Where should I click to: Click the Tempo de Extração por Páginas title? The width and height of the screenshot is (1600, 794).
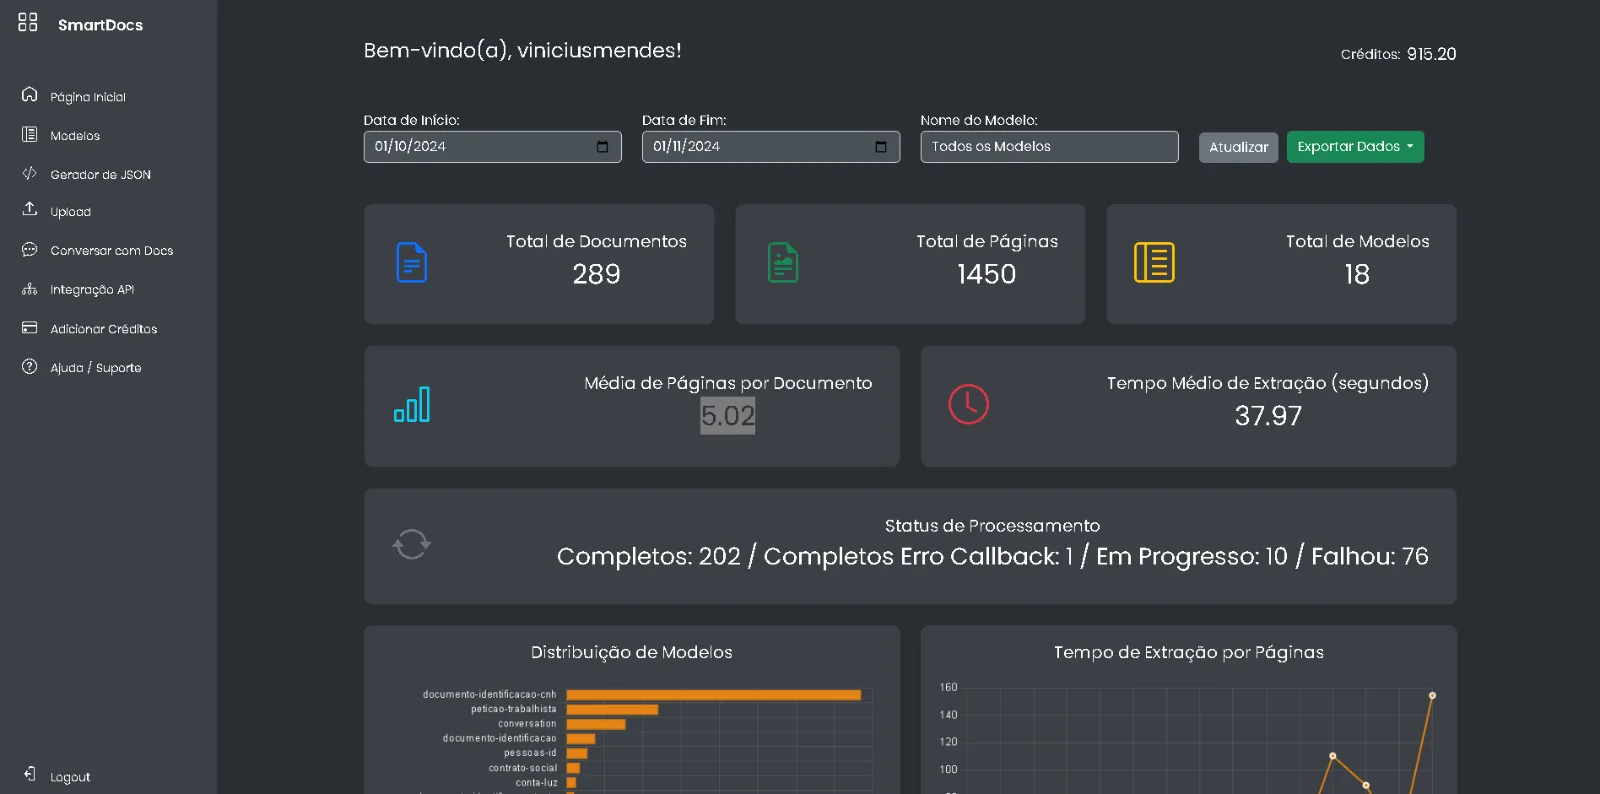pos(1188,652)
